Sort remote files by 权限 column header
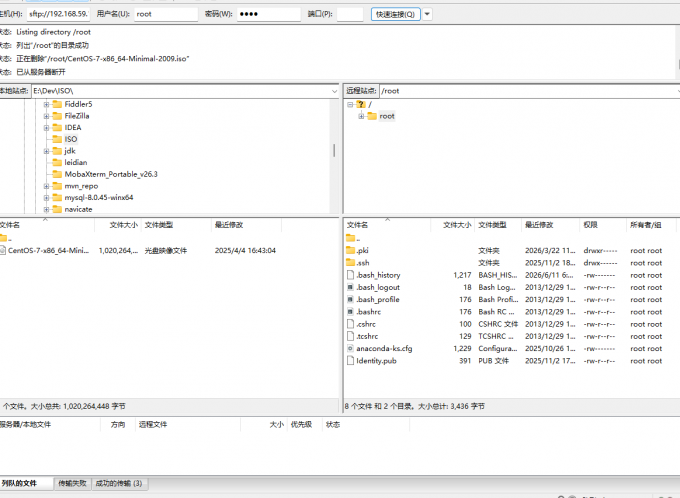The height and width of the screenshot is (498, 680). [602, 225]
